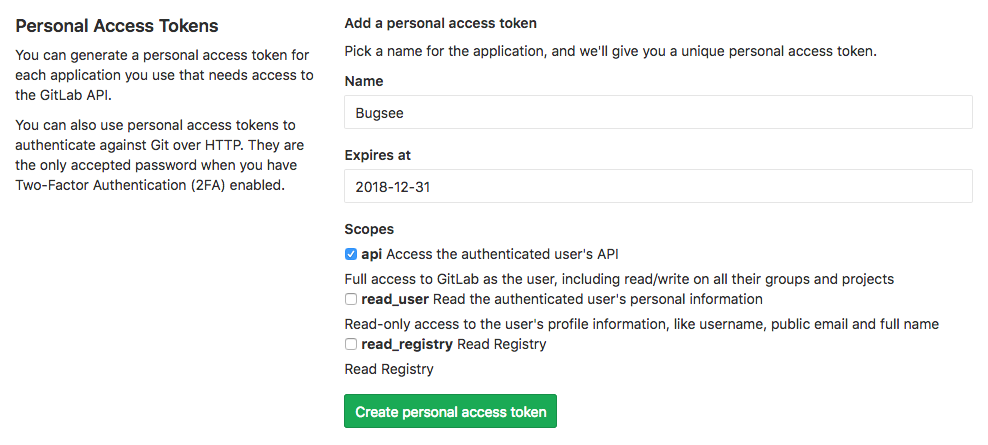This screenshot has height=445, width=988.
Task: Click the Add a personal access token heading
Action: pos(440,23)
